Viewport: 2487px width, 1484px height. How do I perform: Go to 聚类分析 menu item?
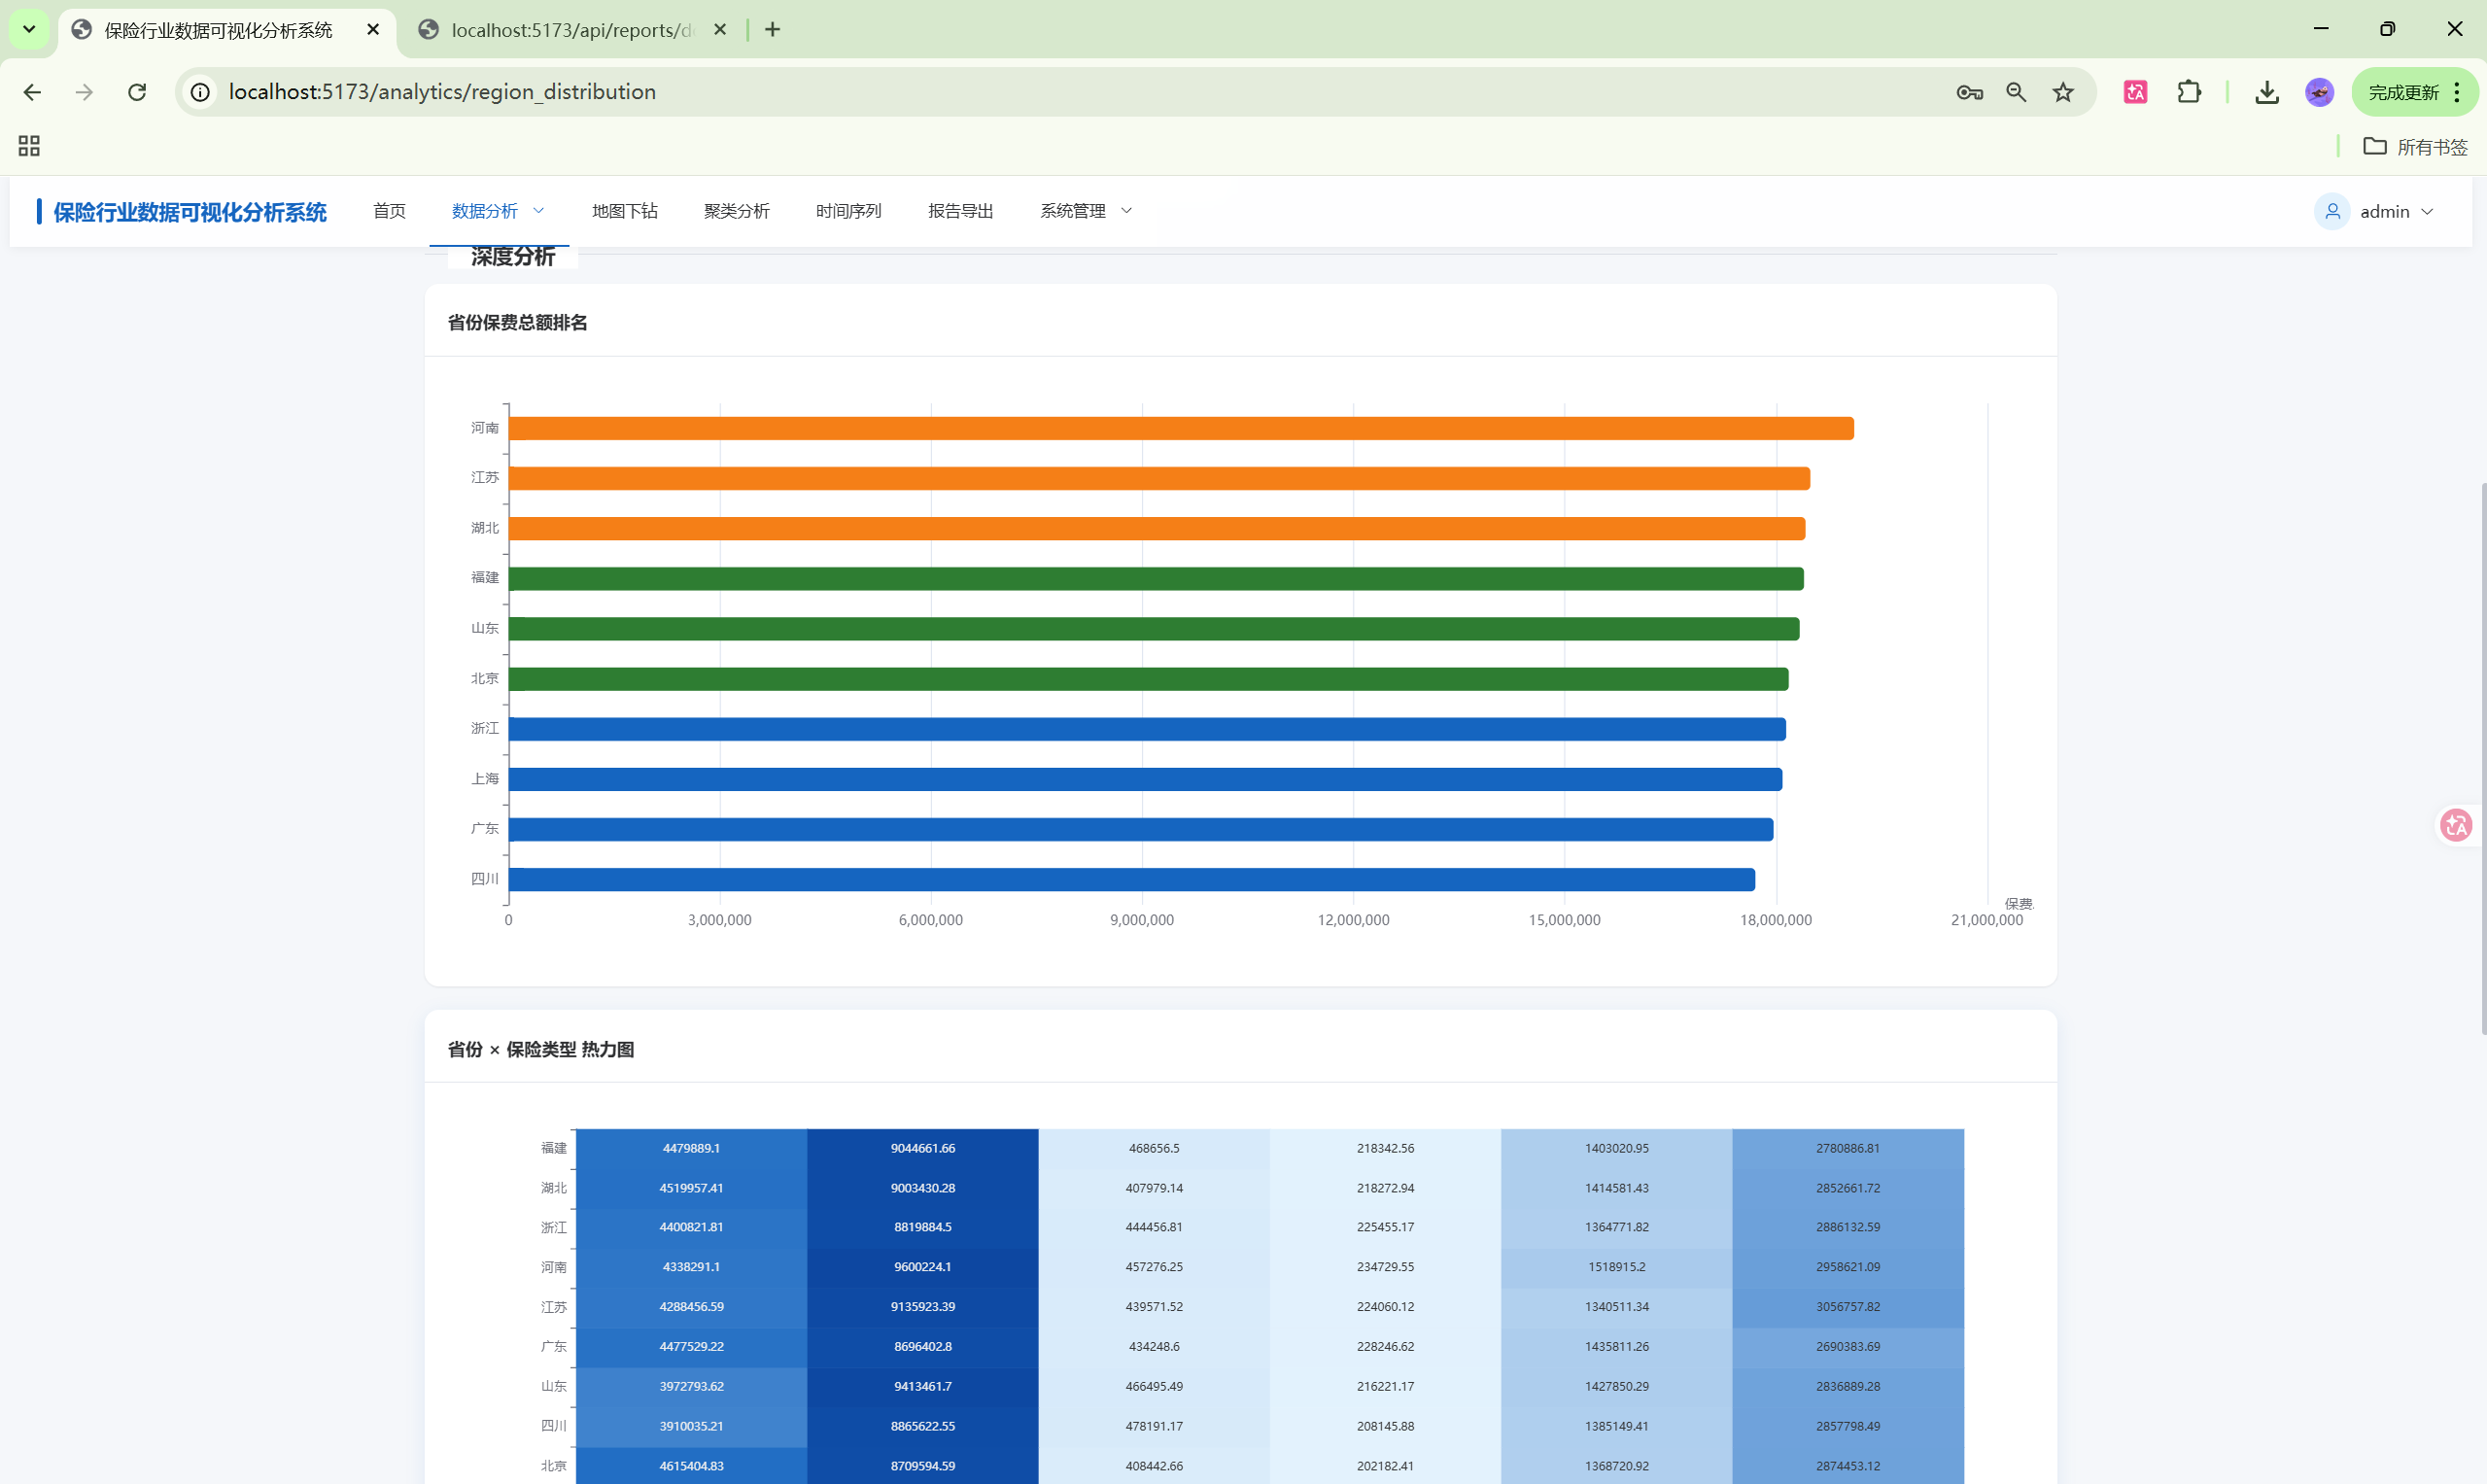click(x=736, y=211)
